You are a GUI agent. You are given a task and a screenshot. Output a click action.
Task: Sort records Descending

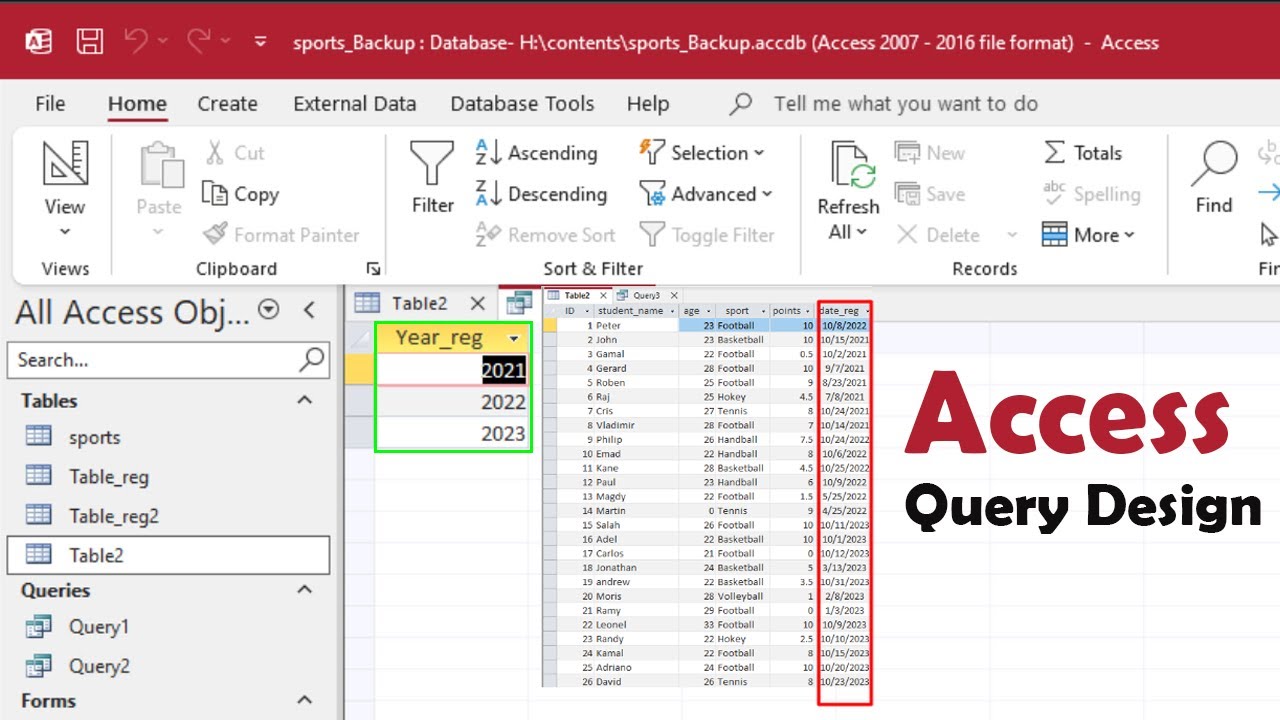coord(541,194)
